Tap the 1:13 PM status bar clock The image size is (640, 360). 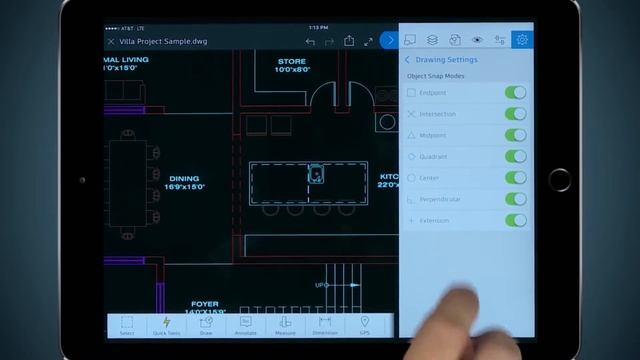(x=318, y=28)
